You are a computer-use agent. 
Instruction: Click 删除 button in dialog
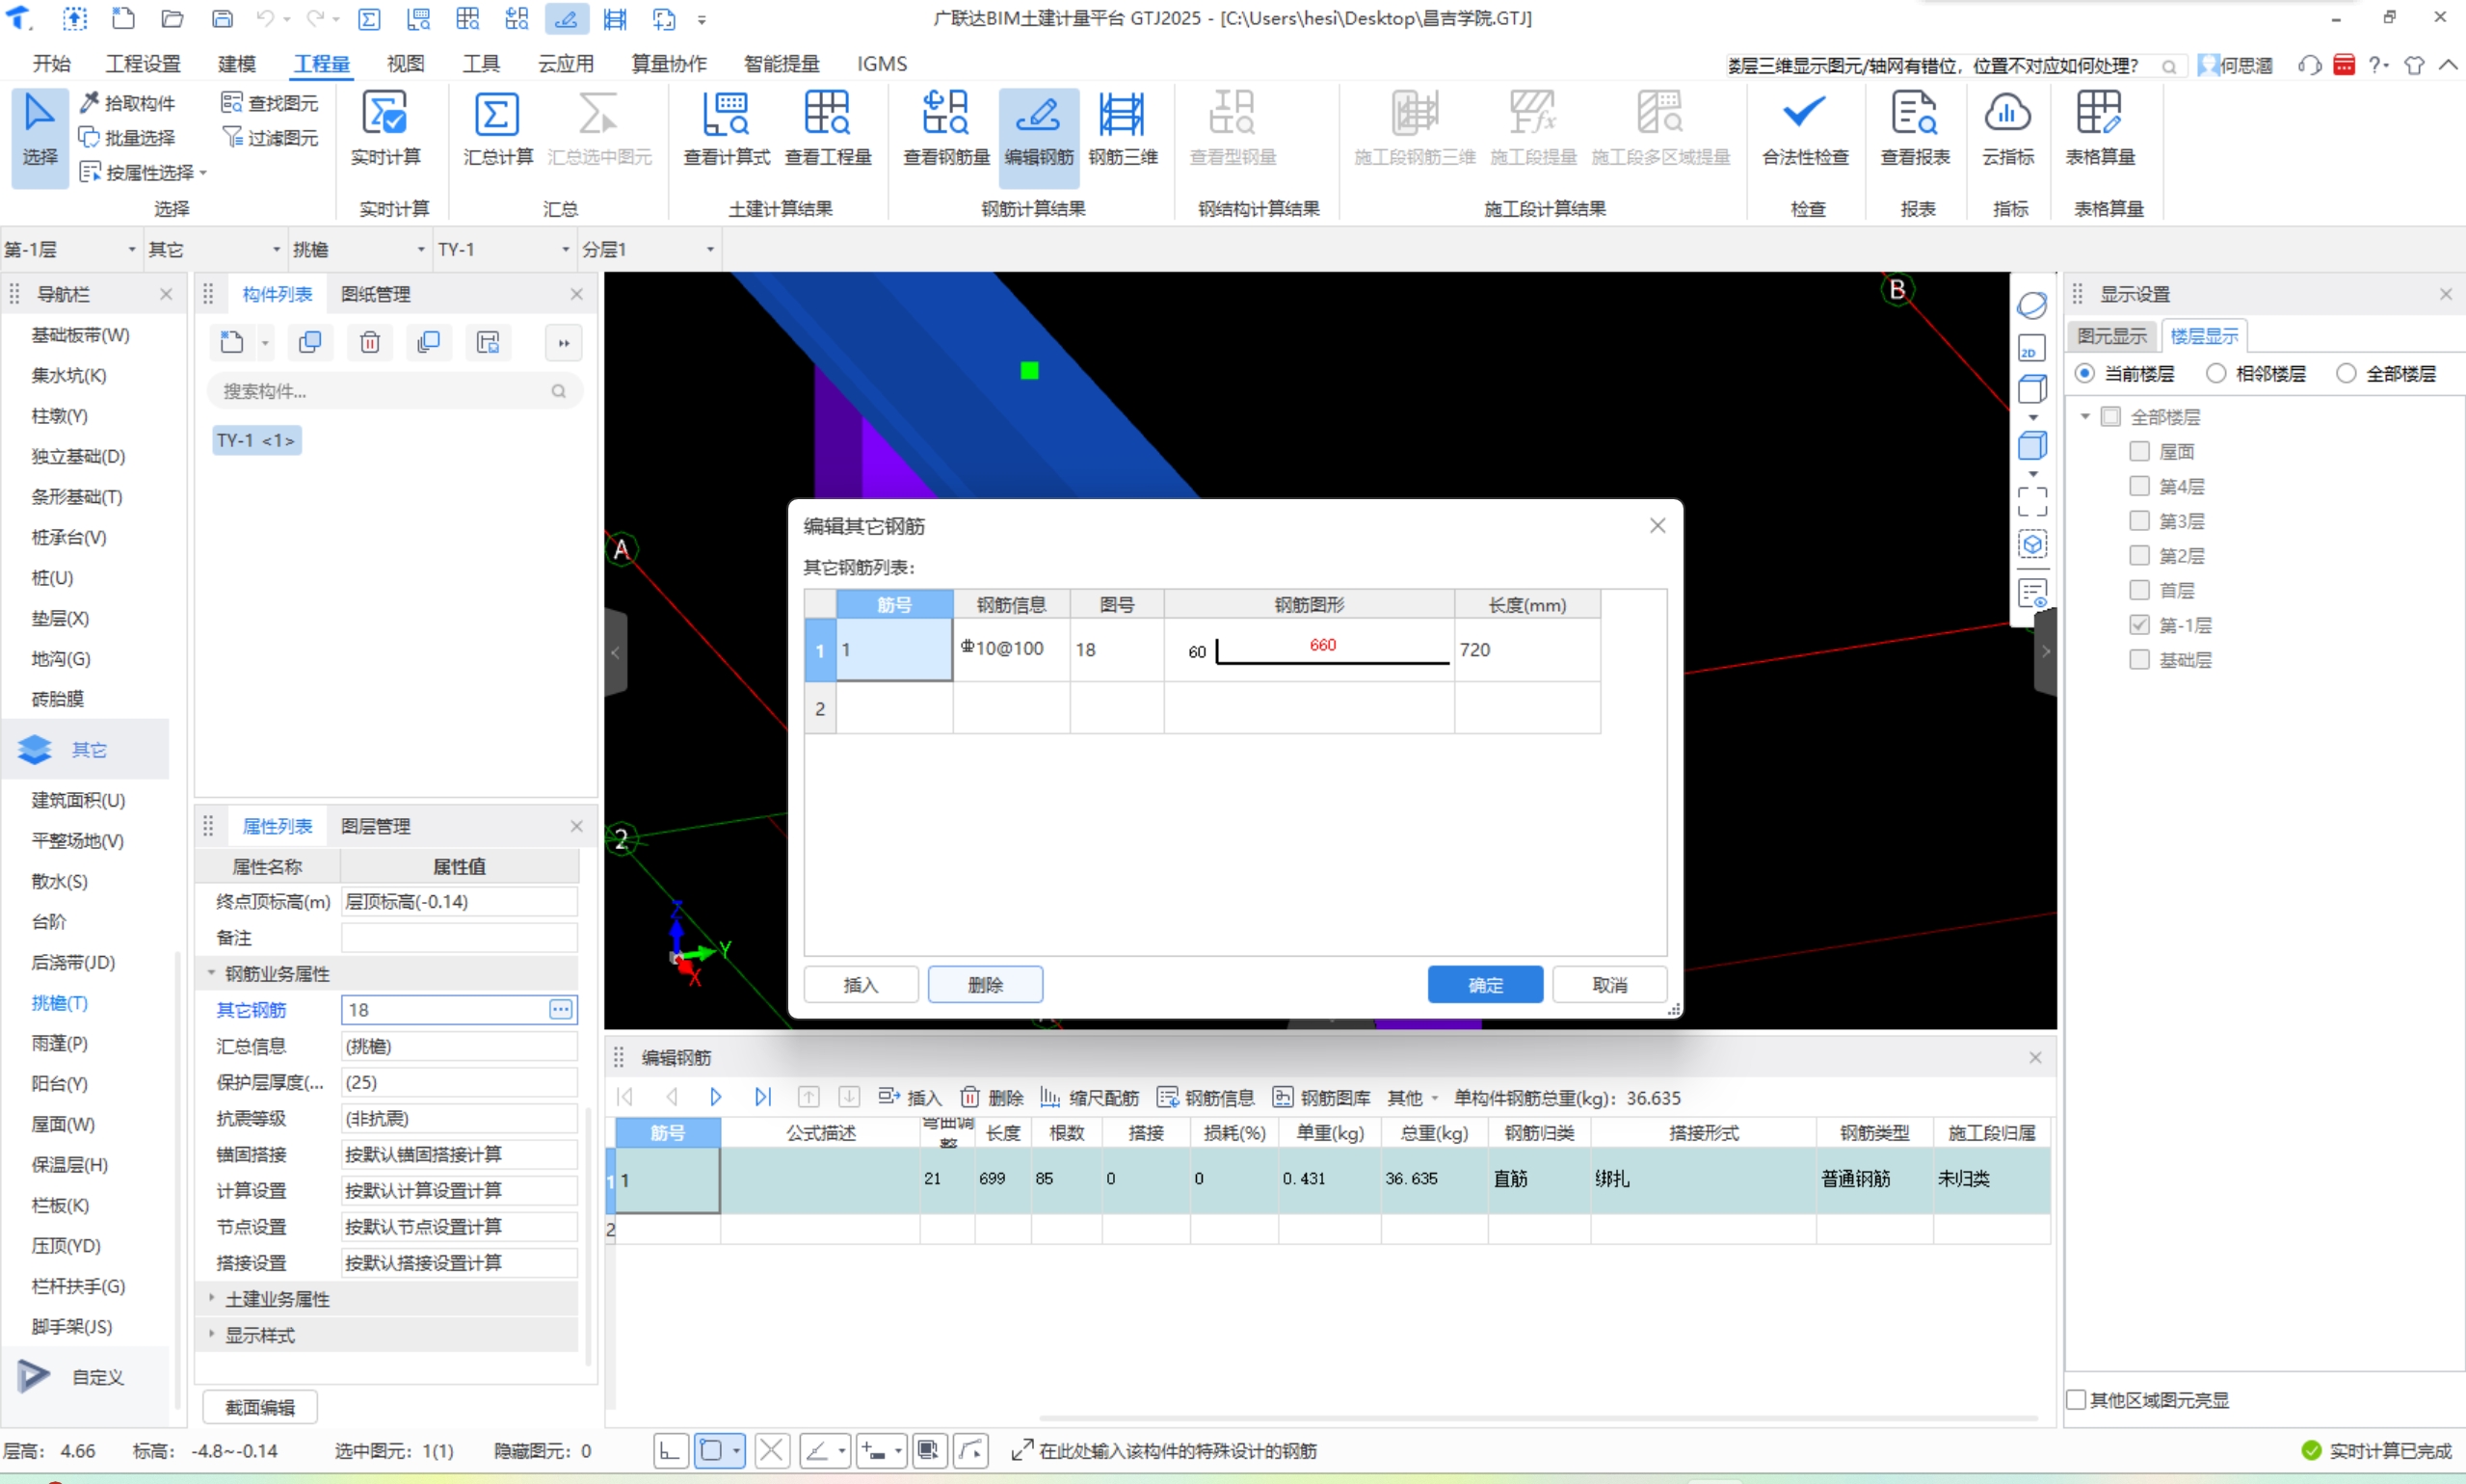985,985
